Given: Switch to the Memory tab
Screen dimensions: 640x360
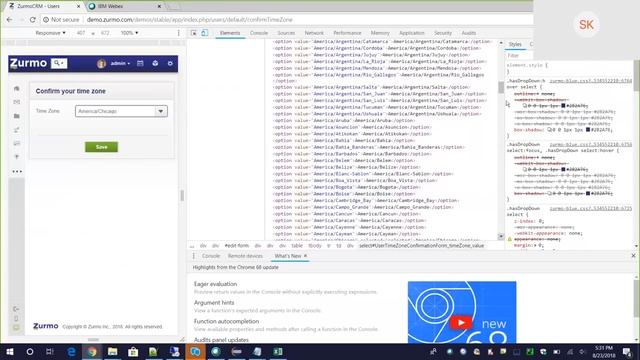Looking at the screenshot, I should pos(380,33).
